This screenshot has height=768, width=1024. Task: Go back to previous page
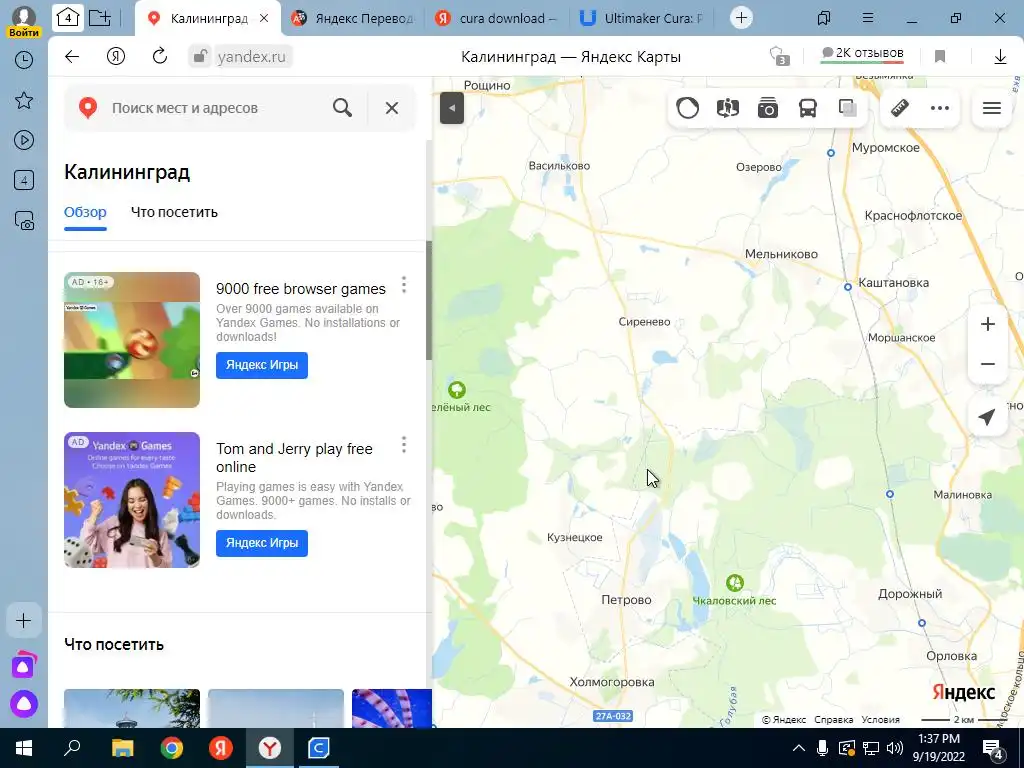pyautogui.click(x=72, y=57)
